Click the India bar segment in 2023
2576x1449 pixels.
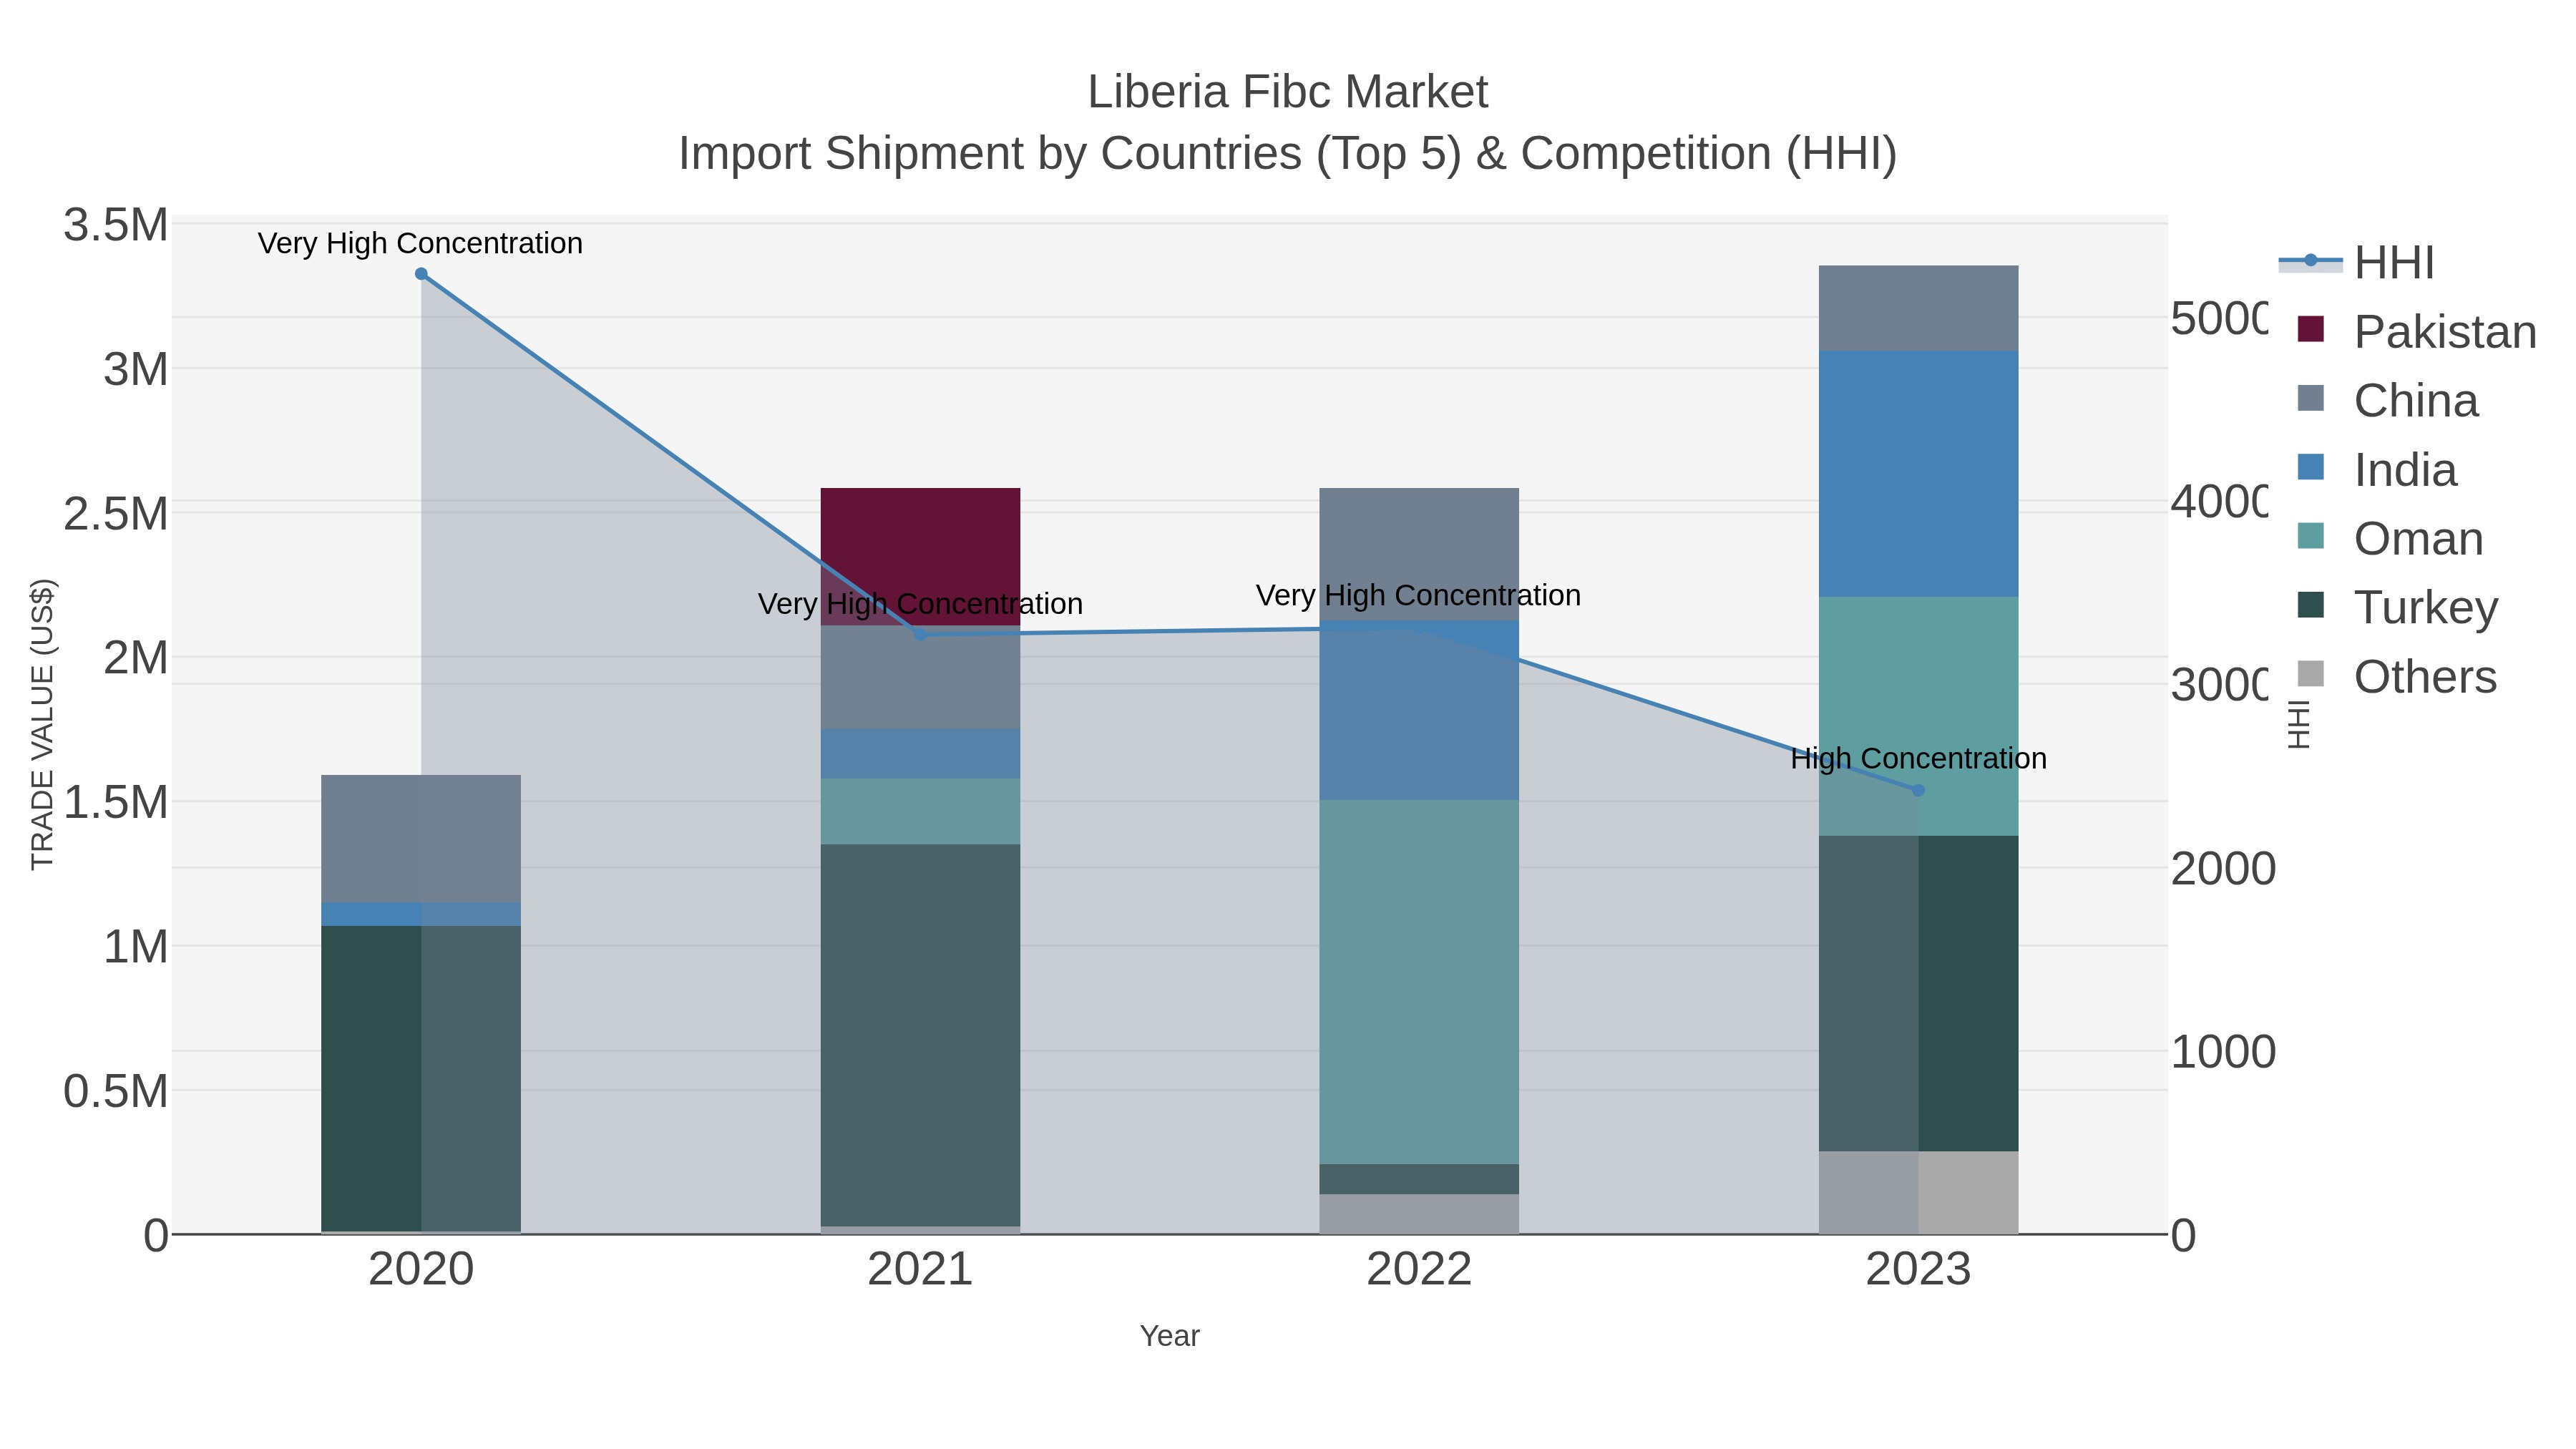pyautogui.click(x=1918, y=474)
